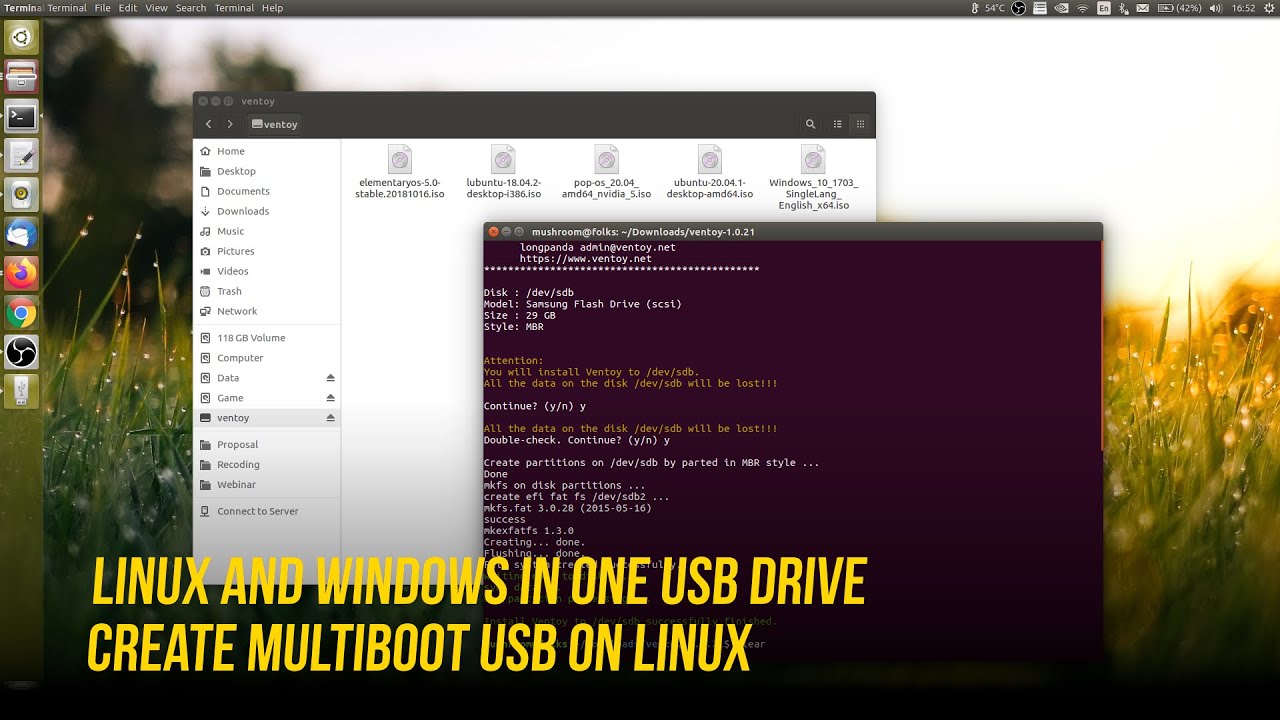This screenshot has width=1280, height=720.
Task: Open the Help menu
Action: [x=272, y=8]
